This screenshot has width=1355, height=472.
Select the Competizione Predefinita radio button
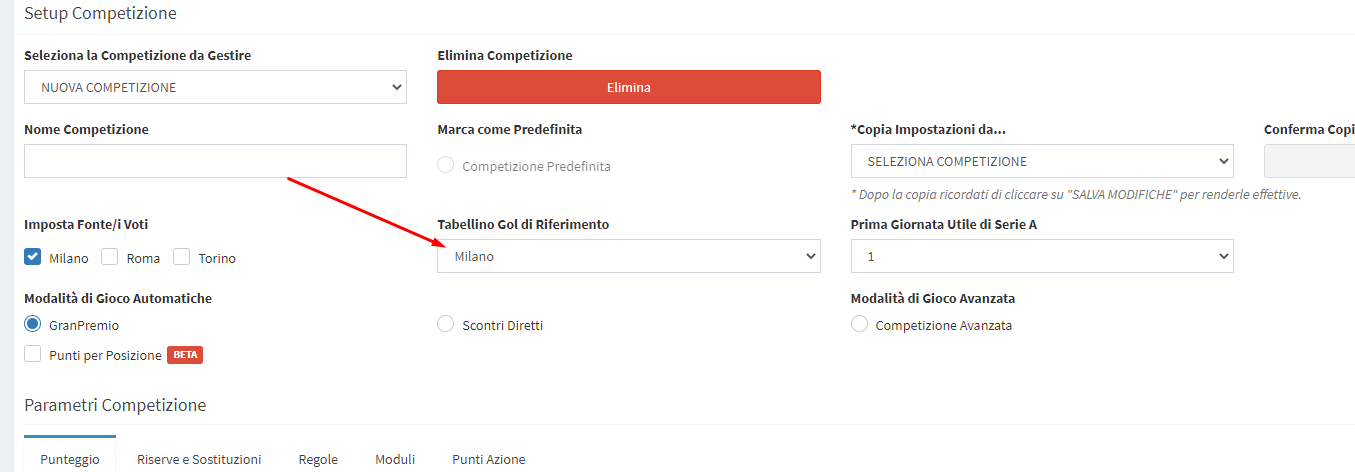[x=446, y=166]
